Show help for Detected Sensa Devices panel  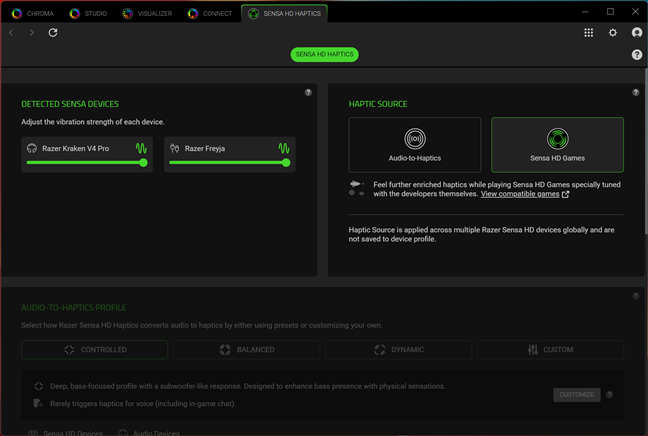coord(308,92)
